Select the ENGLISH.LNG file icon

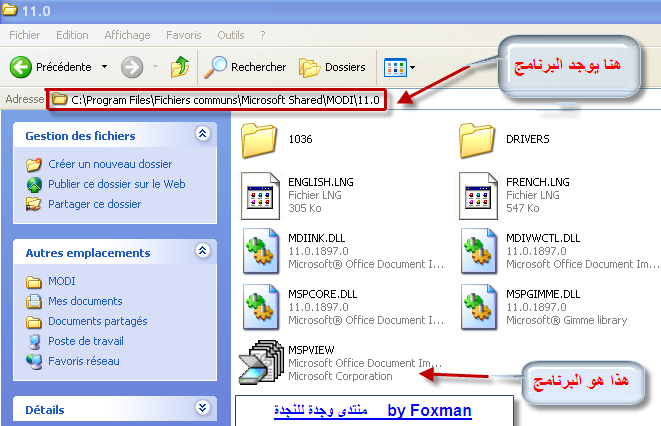[261, 196]
